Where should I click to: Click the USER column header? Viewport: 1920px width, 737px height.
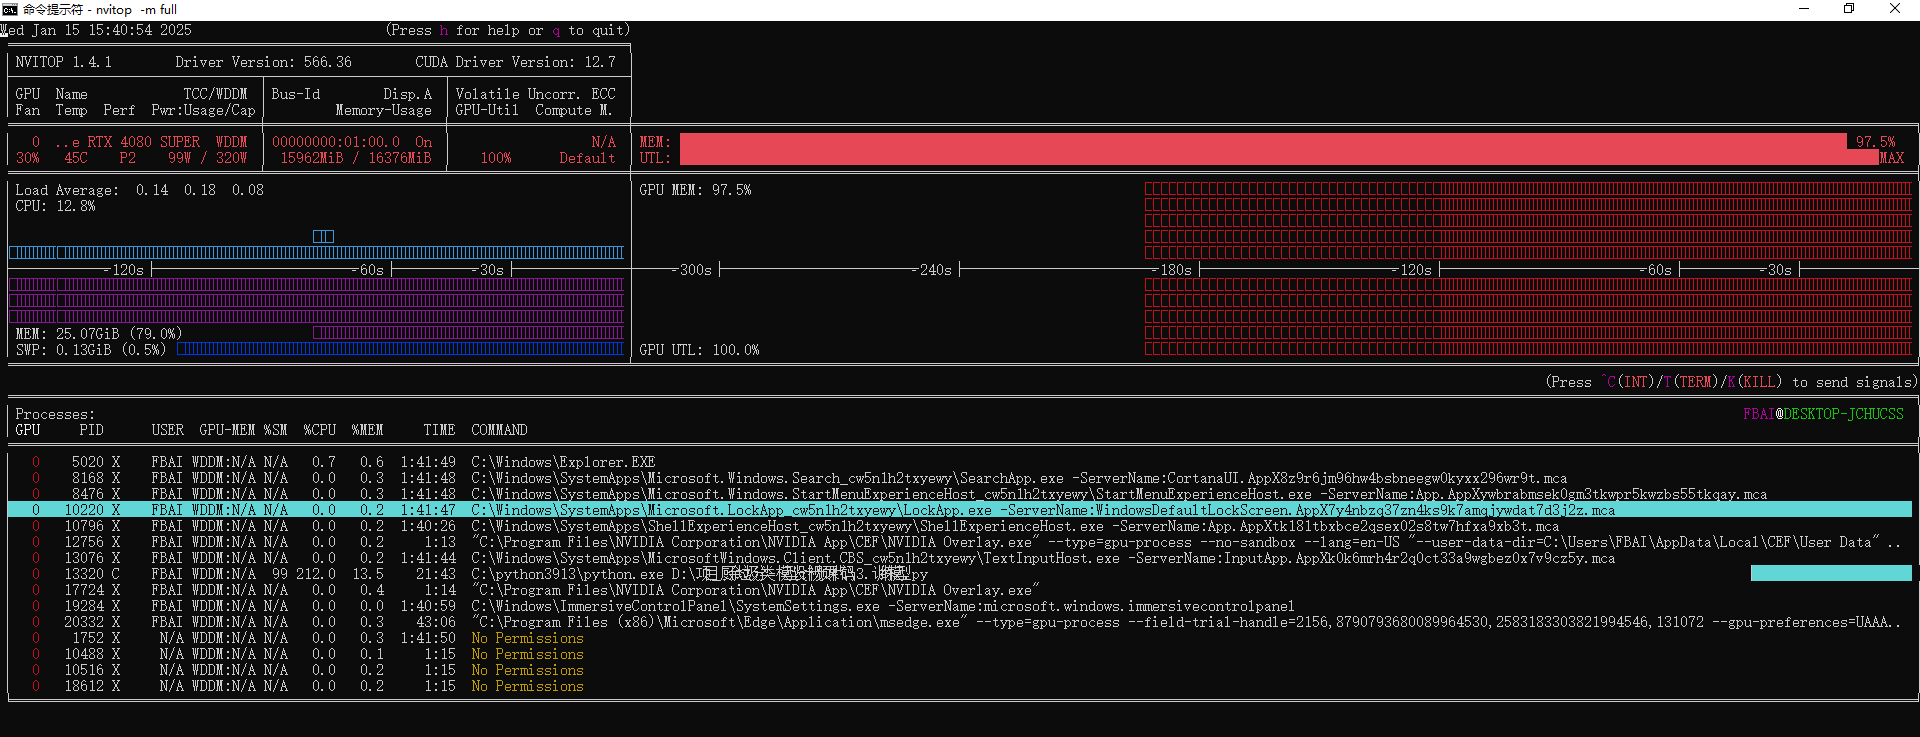(167, 430)
